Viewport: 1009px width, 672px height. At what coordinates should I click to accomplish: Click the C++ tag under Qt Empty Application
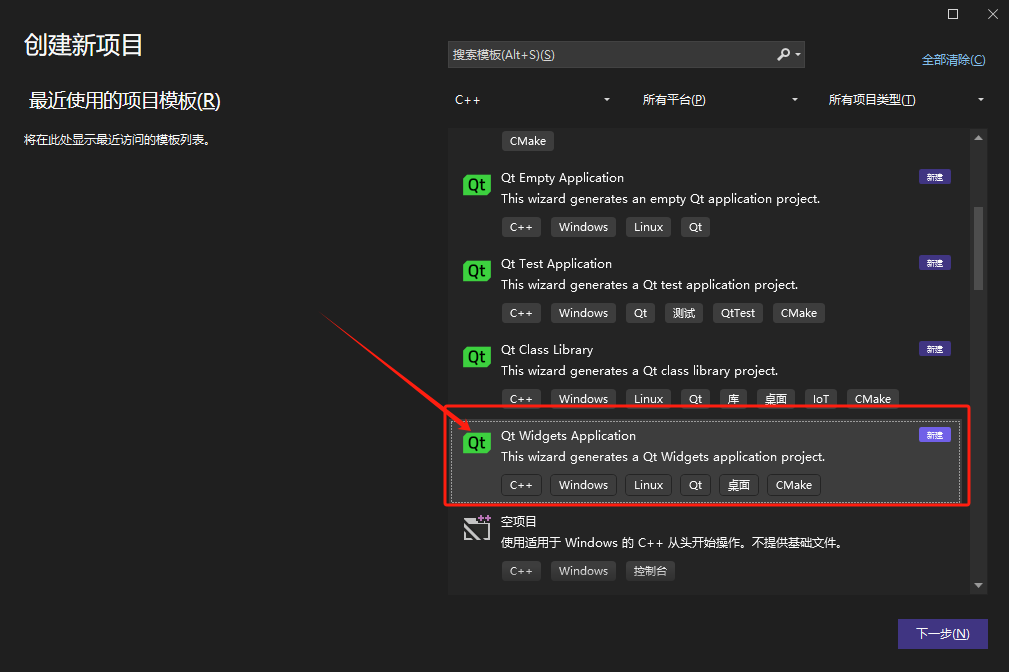(x=521, y=227)
